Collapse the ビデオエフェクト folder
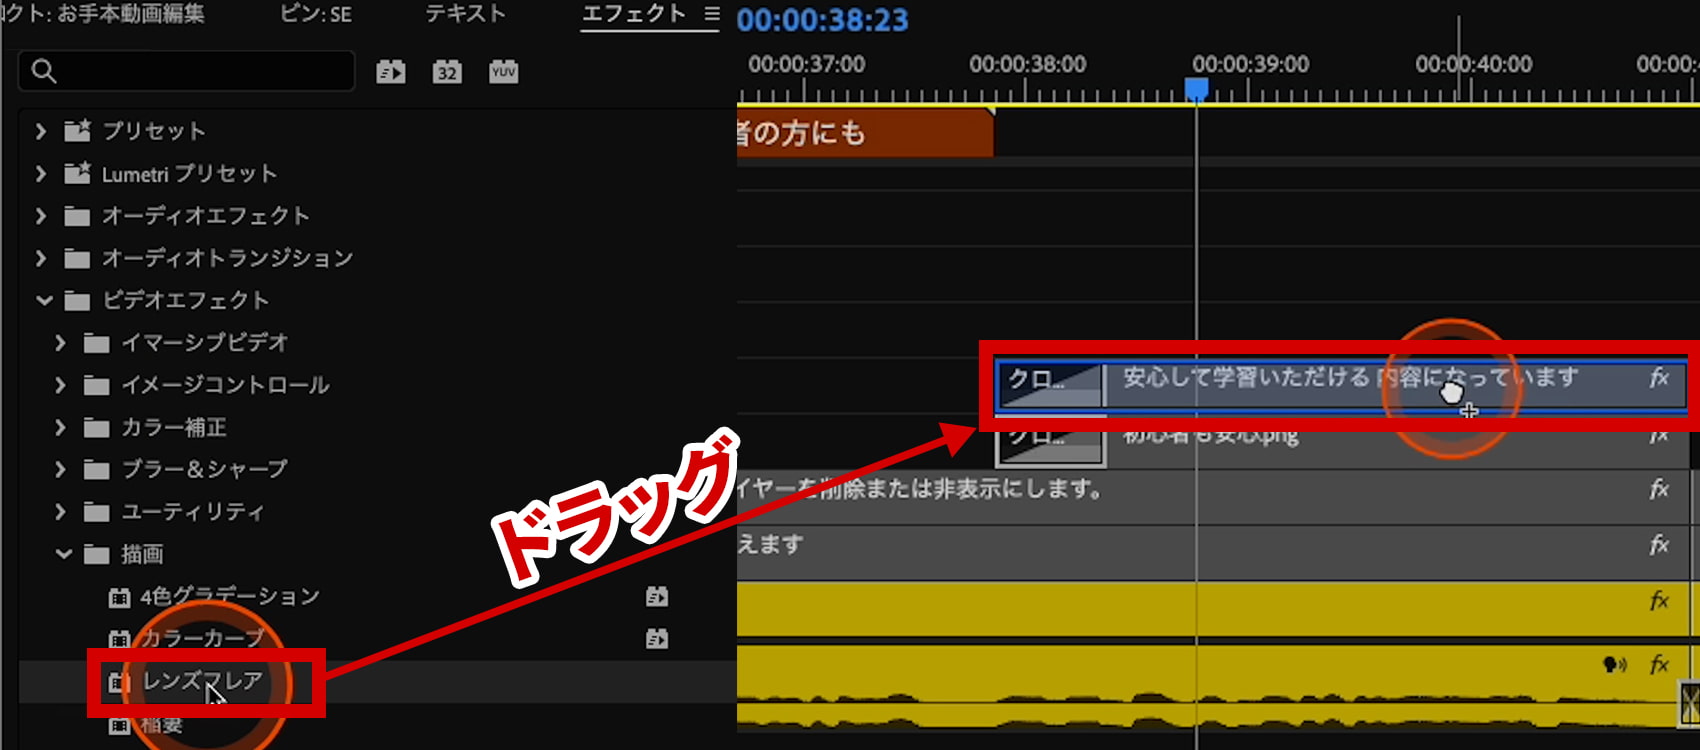Viewport: 1700px width, 750px height. tap(44, 300)
